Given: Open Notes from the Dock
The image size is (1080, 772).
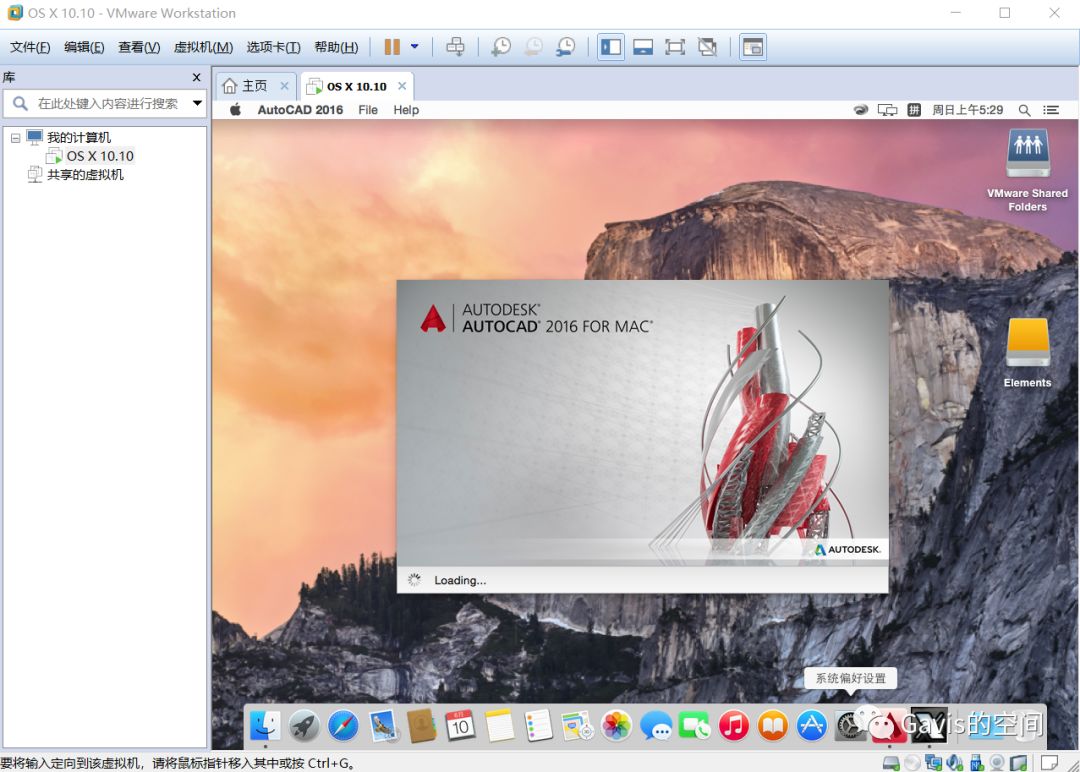Looking at the screenshot, I should 499,726.
